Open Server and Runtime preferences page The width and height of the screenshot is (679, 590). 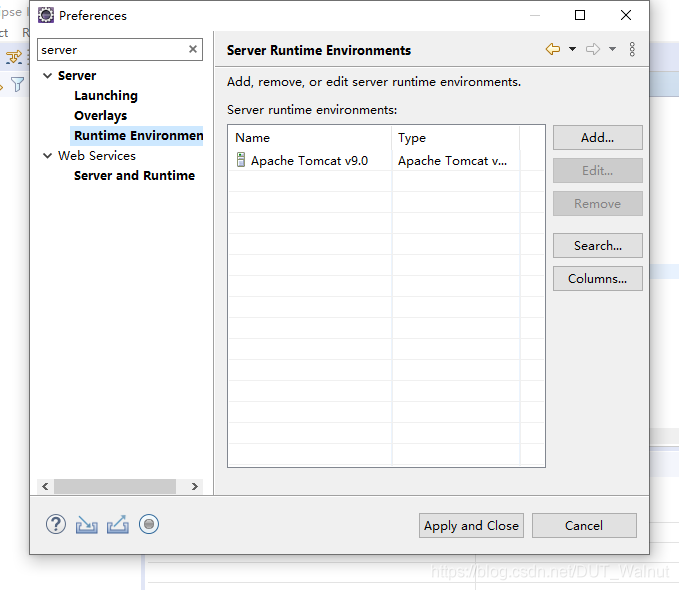134,175
